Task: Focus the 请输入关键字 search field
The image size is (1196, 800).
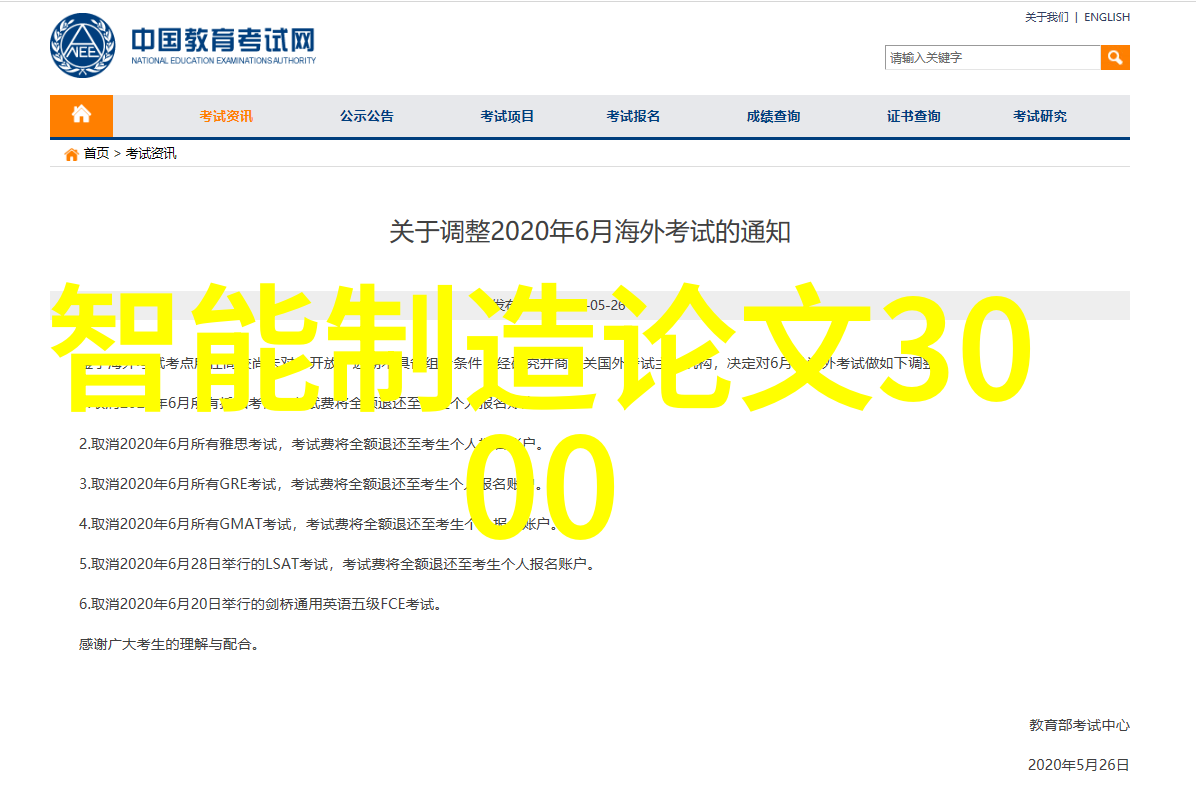Action: pyautogui.click(x=992, y=57)
